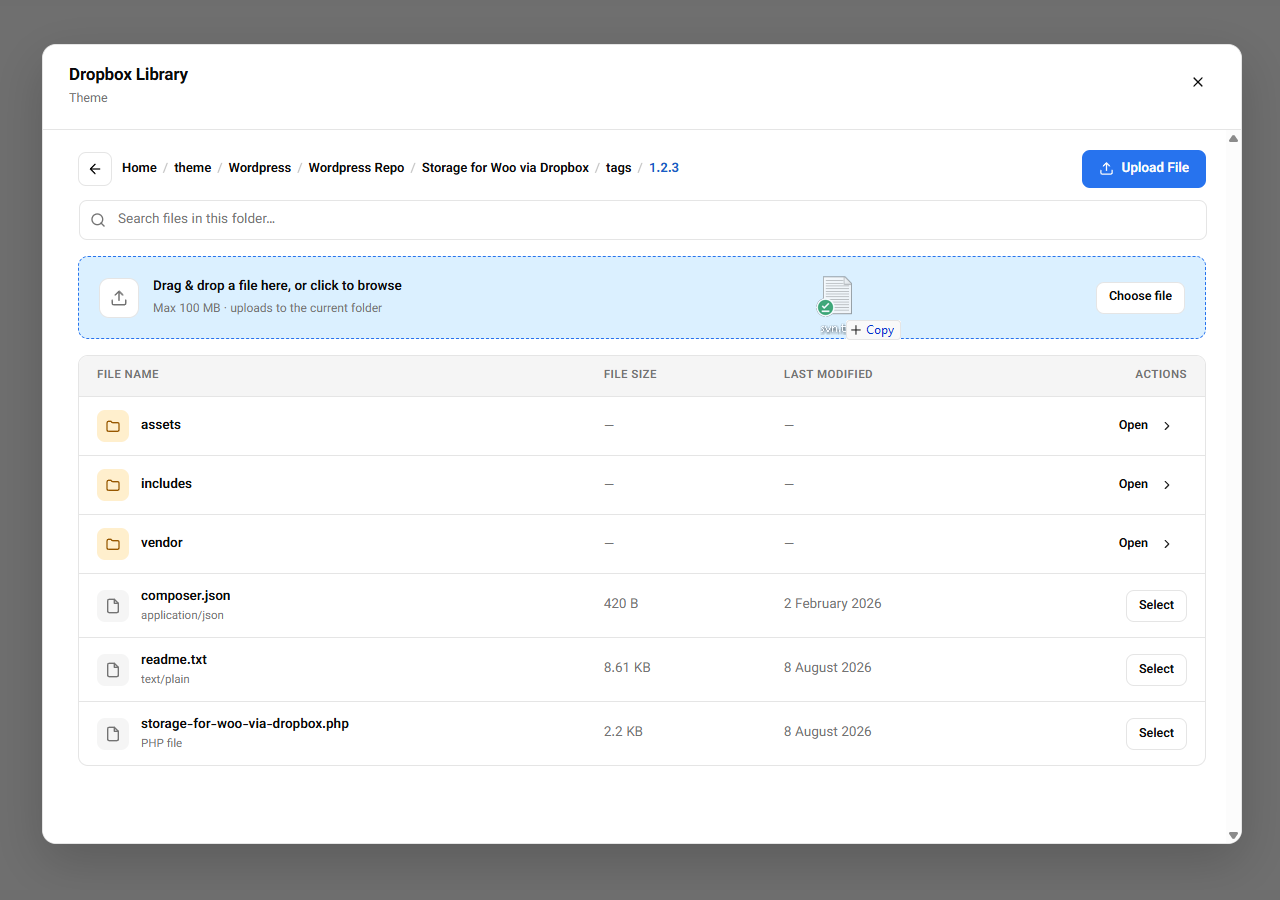Close the Dropbox Library dialog
Image resolution: width=1280 pixels, height=900 pixels.
1198,82
